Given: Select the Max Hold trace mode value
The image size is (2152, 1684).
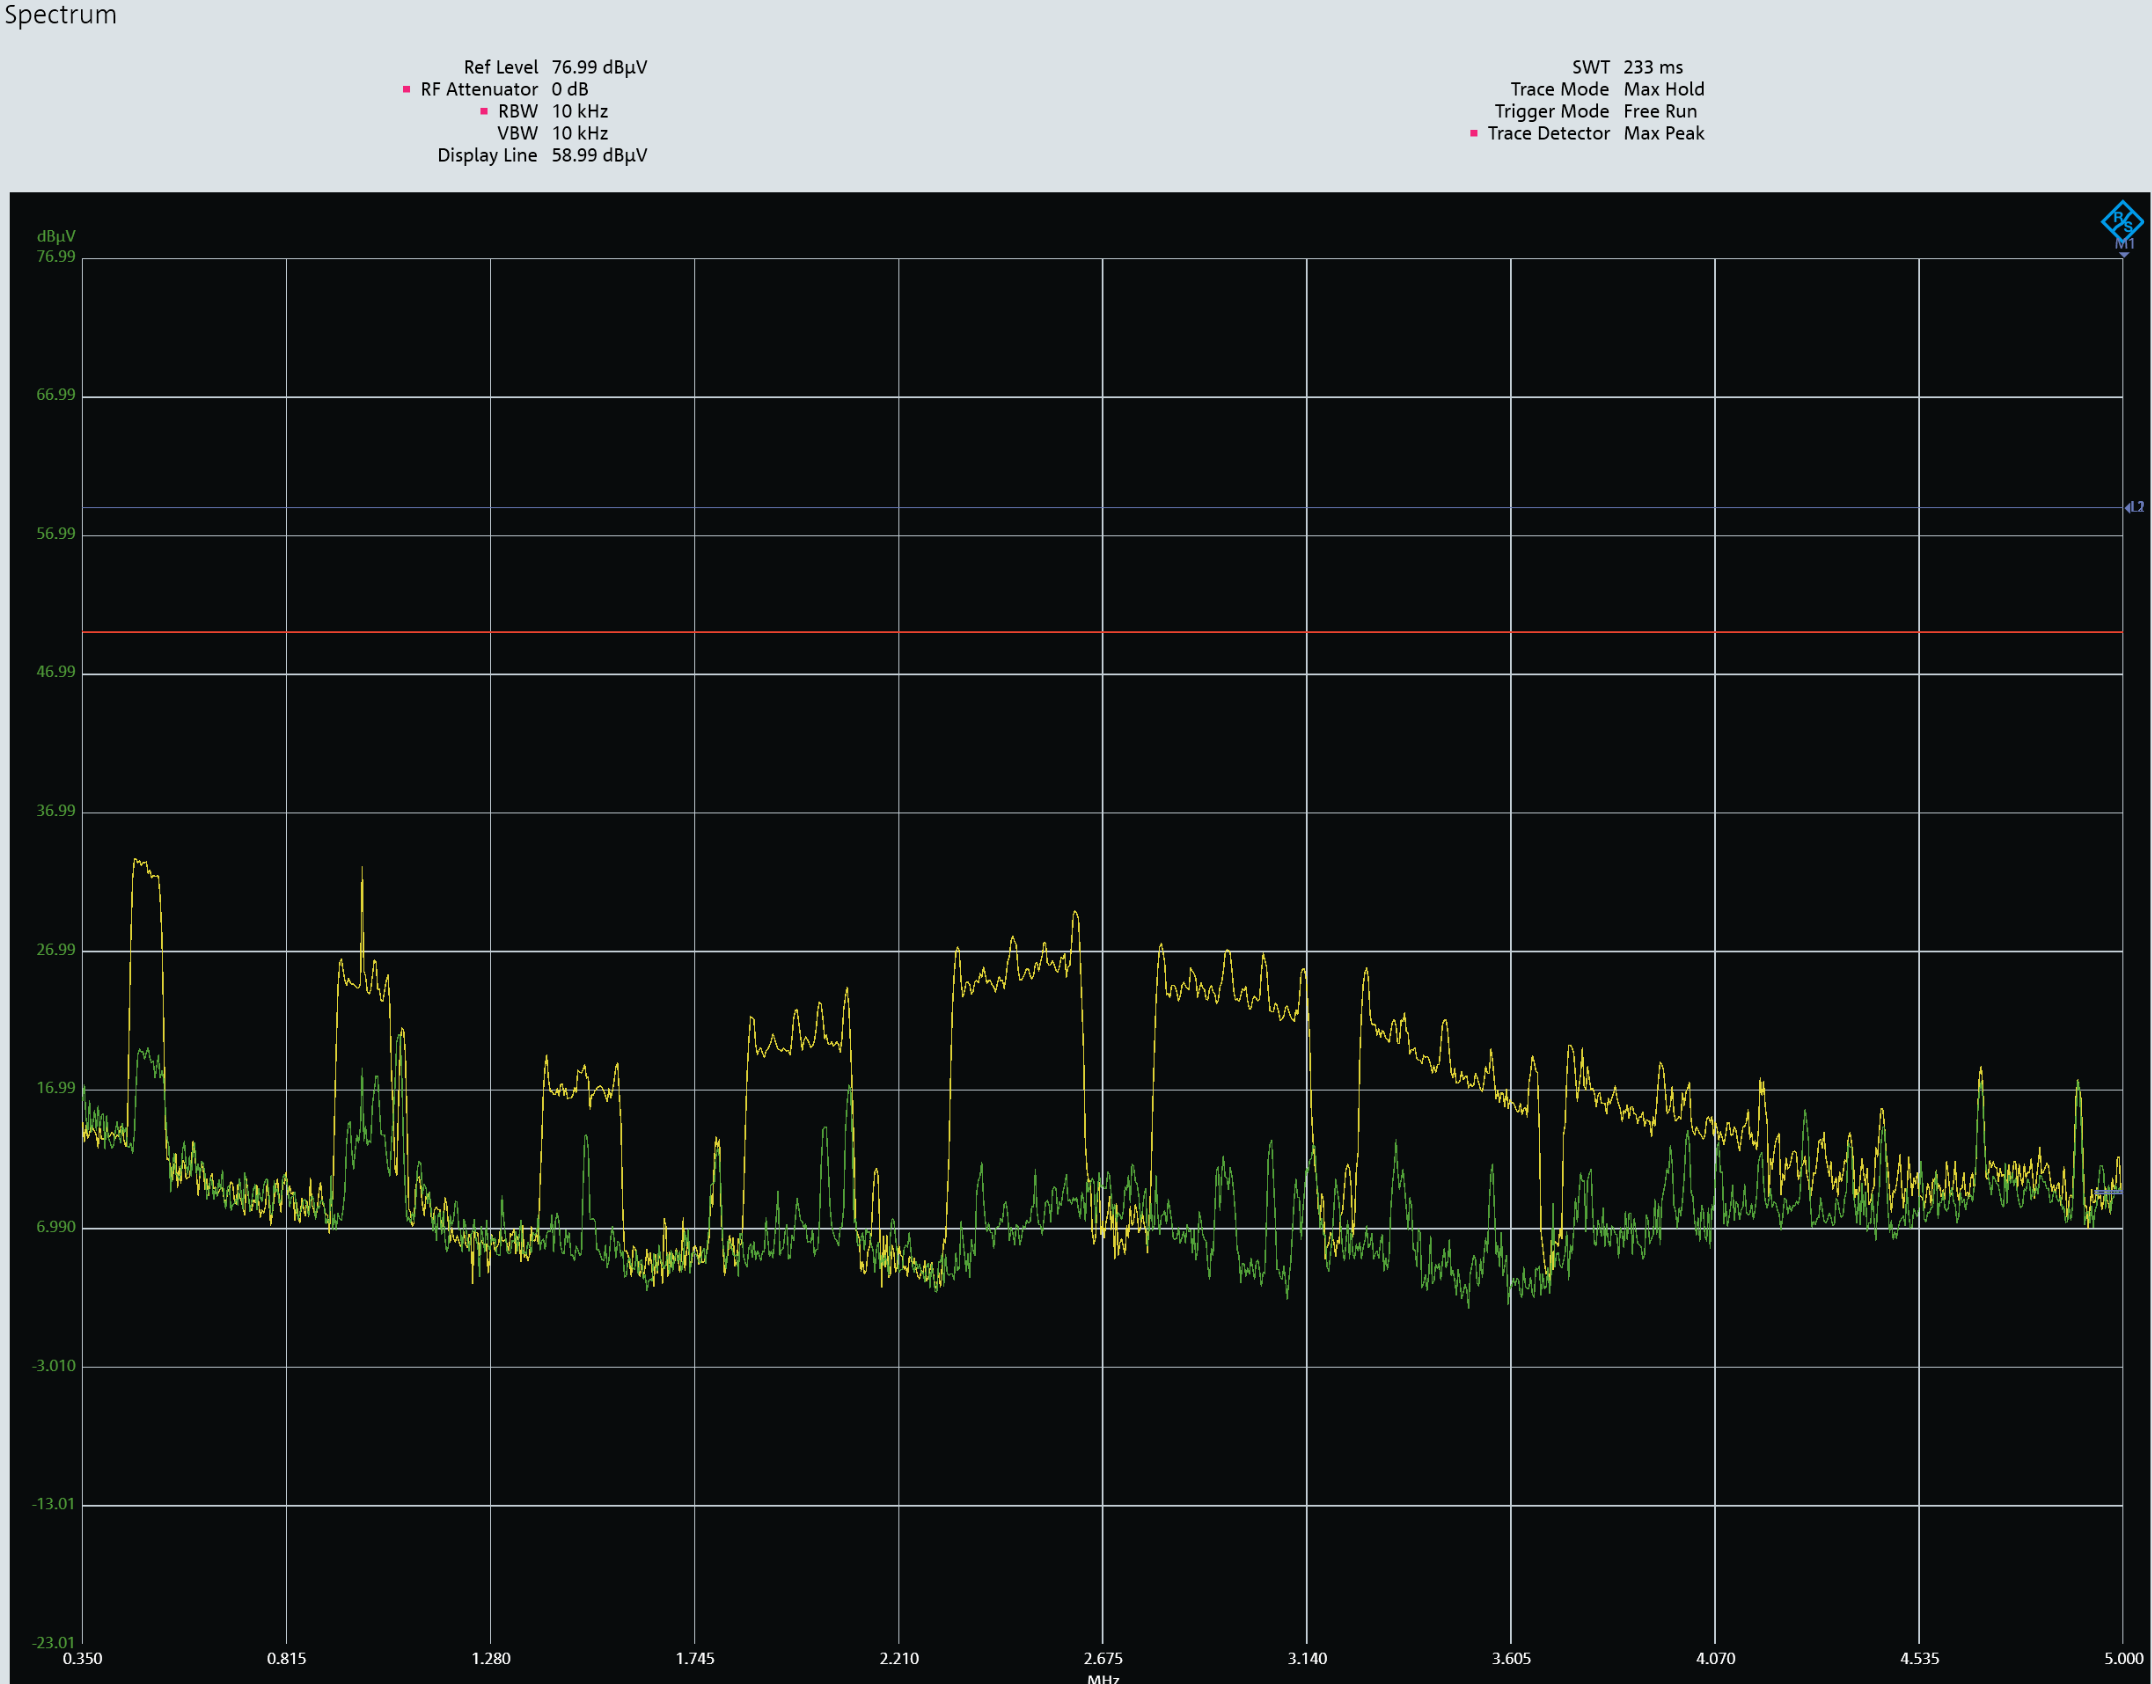Looking at the screenshot, I should 1664,89.
